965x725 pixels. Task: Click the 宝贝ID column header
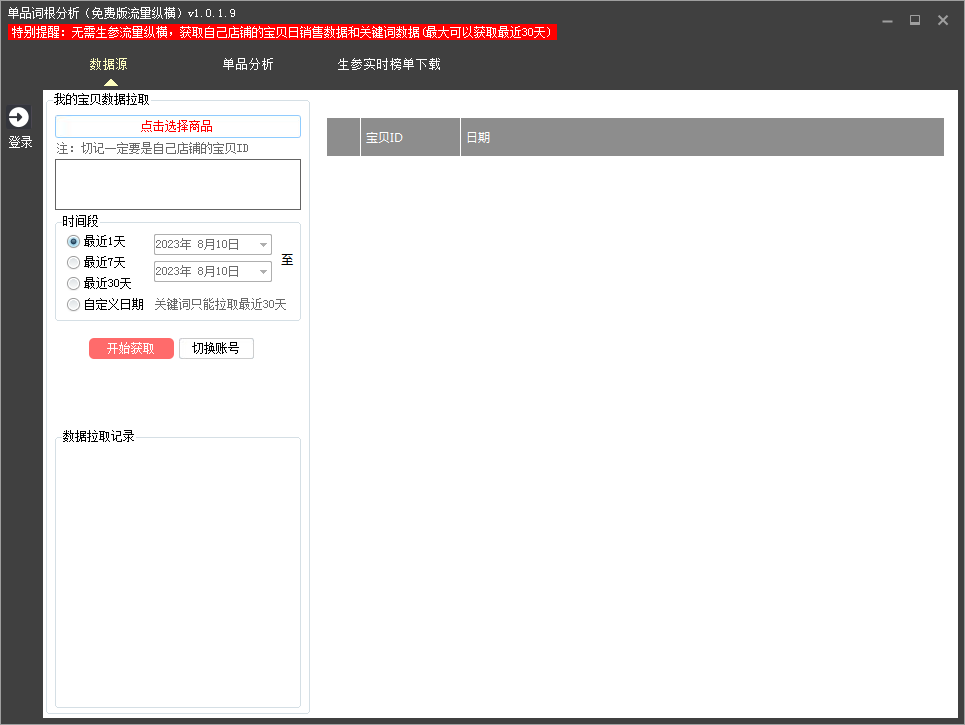(x=409, y=137)
